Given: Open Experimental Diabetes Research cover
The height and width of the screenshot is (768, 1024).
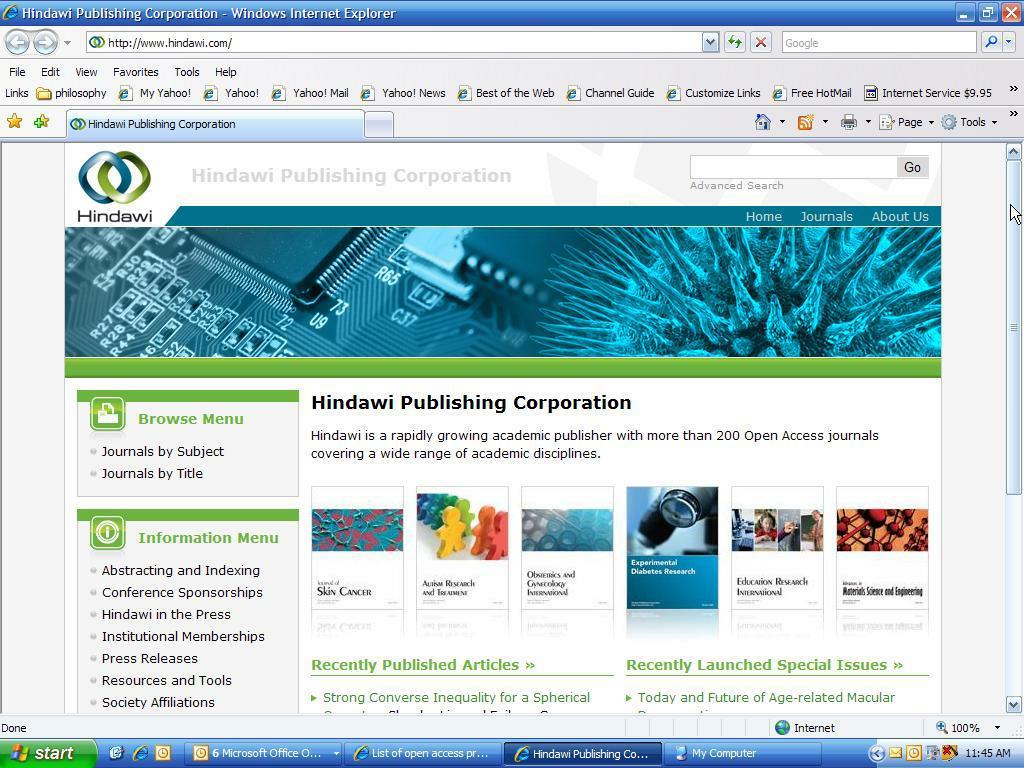Looking at the screenshot, I should click(x=672, y=549).
